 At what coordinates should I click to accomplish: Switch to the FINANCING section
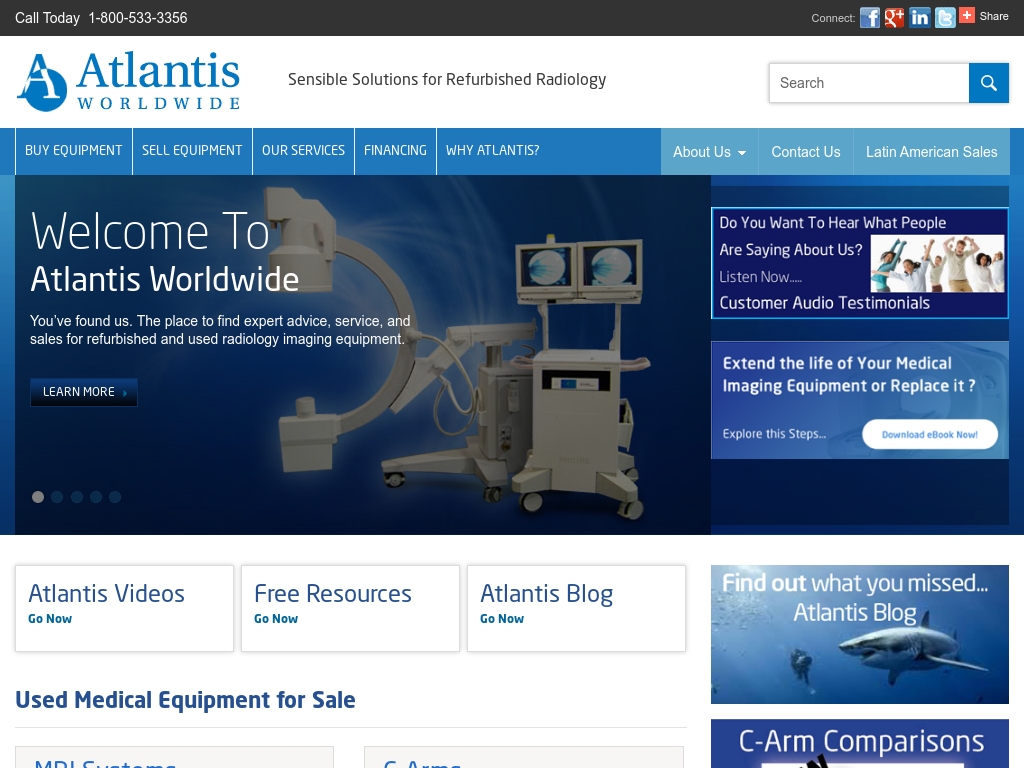395,151
